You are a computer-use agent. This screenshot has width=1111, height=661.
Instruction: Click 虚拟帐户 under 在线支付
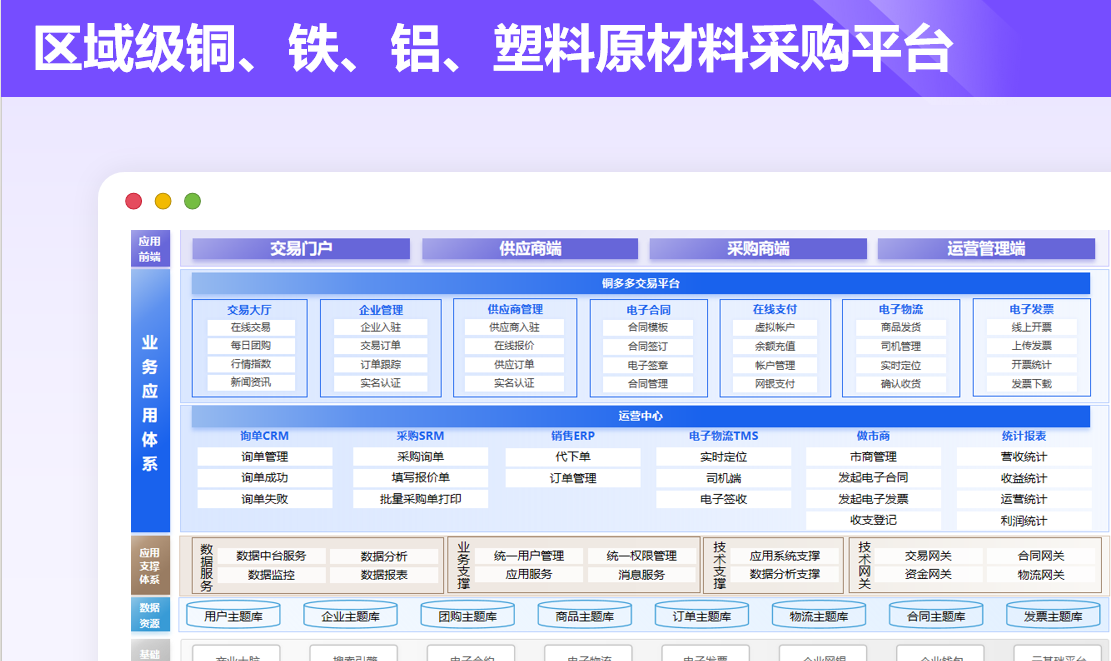(x=774, y=327)
